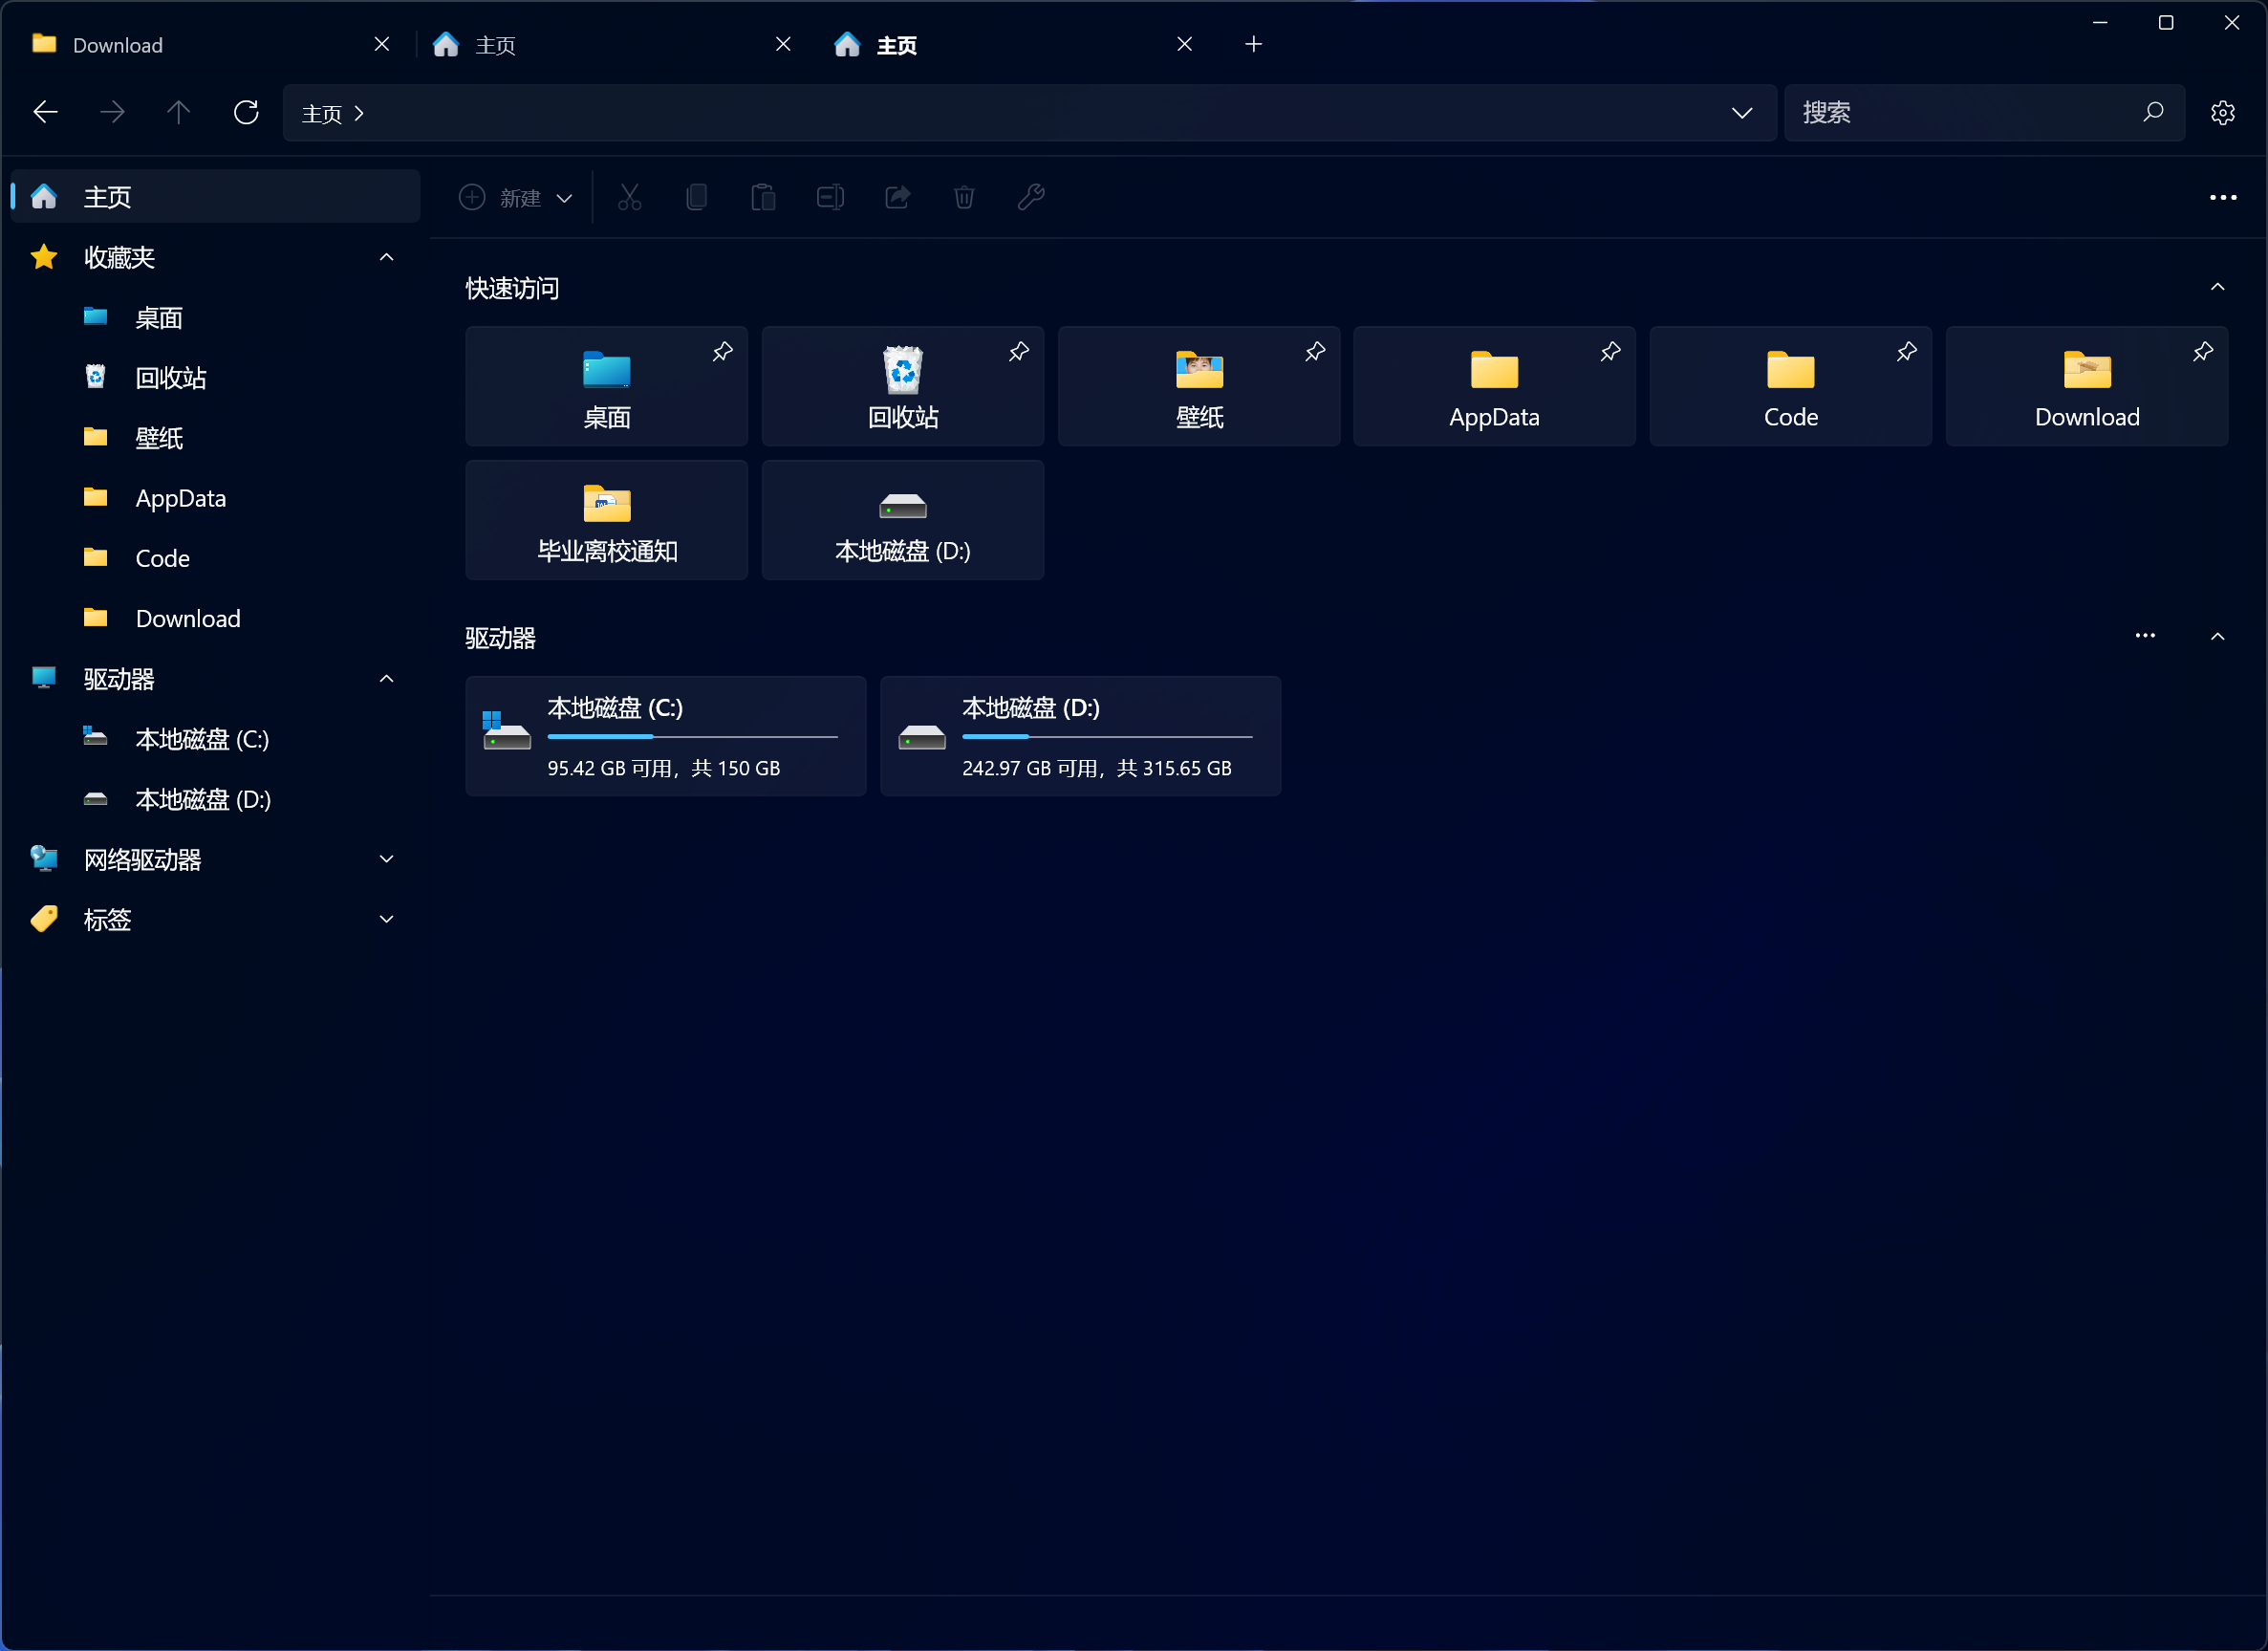Click the Delete trash icon
This screenshot has height=1651, width=2268.
pyautogui.click(x=964, y=197)
